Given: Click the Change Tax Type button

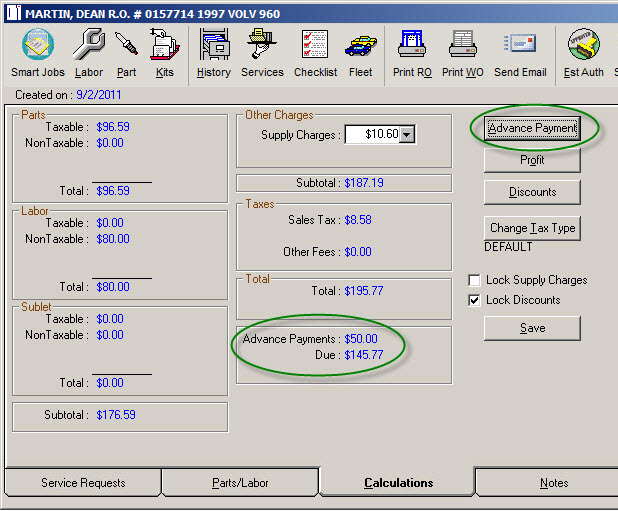Looking at the screenshot, I should 532,228.
